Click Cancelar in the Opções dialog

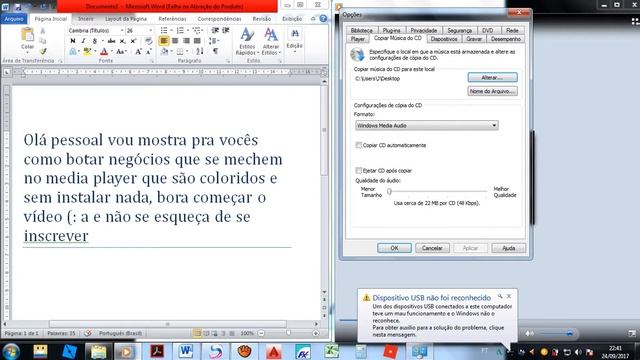[x=432, y=248]
